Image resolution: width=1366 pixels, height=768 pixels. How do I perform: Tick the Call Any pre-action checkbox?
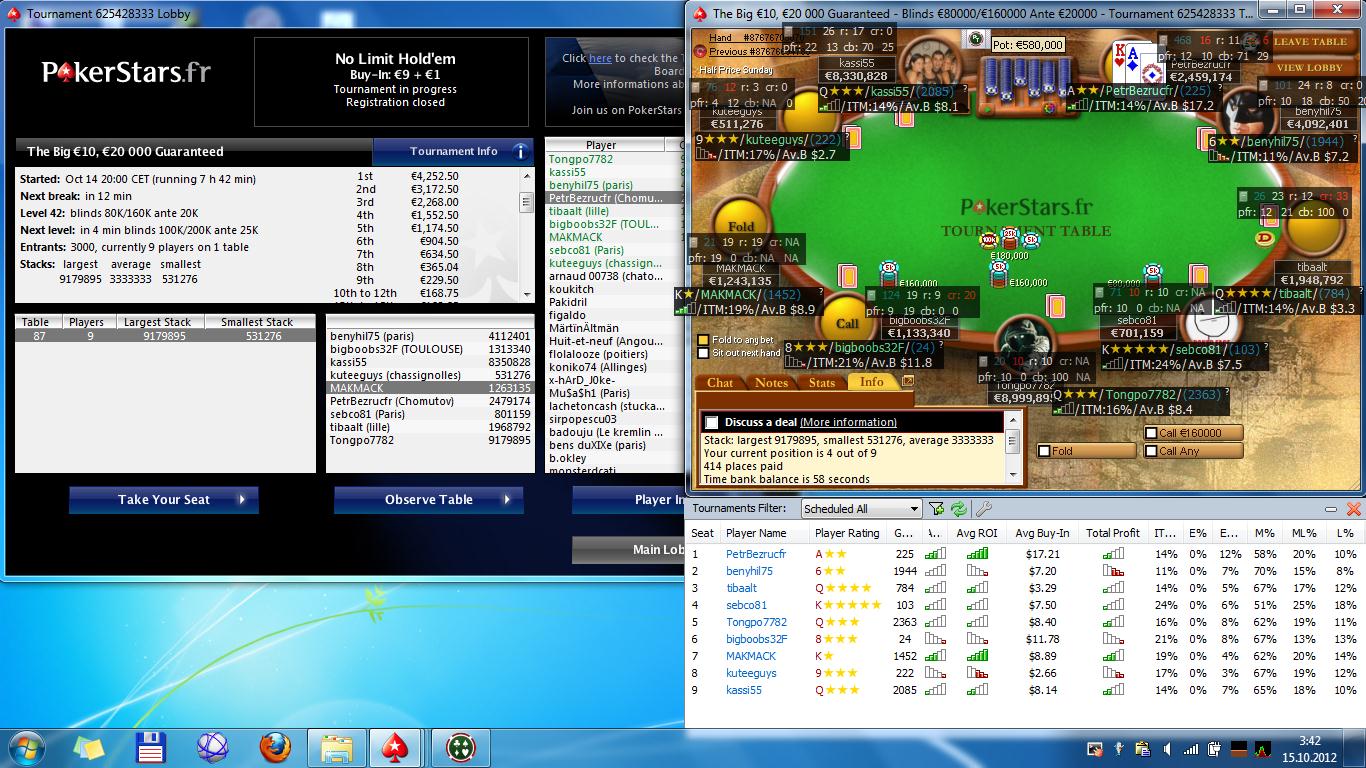(1151, 451)
